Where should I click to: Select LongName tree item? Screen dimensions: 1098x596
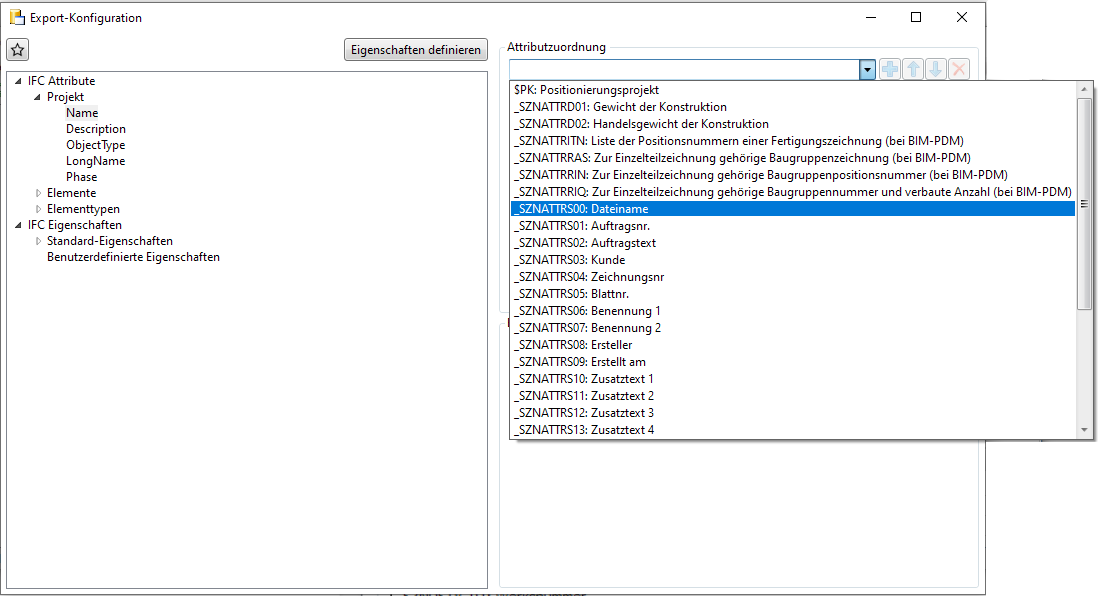[95, 161]
